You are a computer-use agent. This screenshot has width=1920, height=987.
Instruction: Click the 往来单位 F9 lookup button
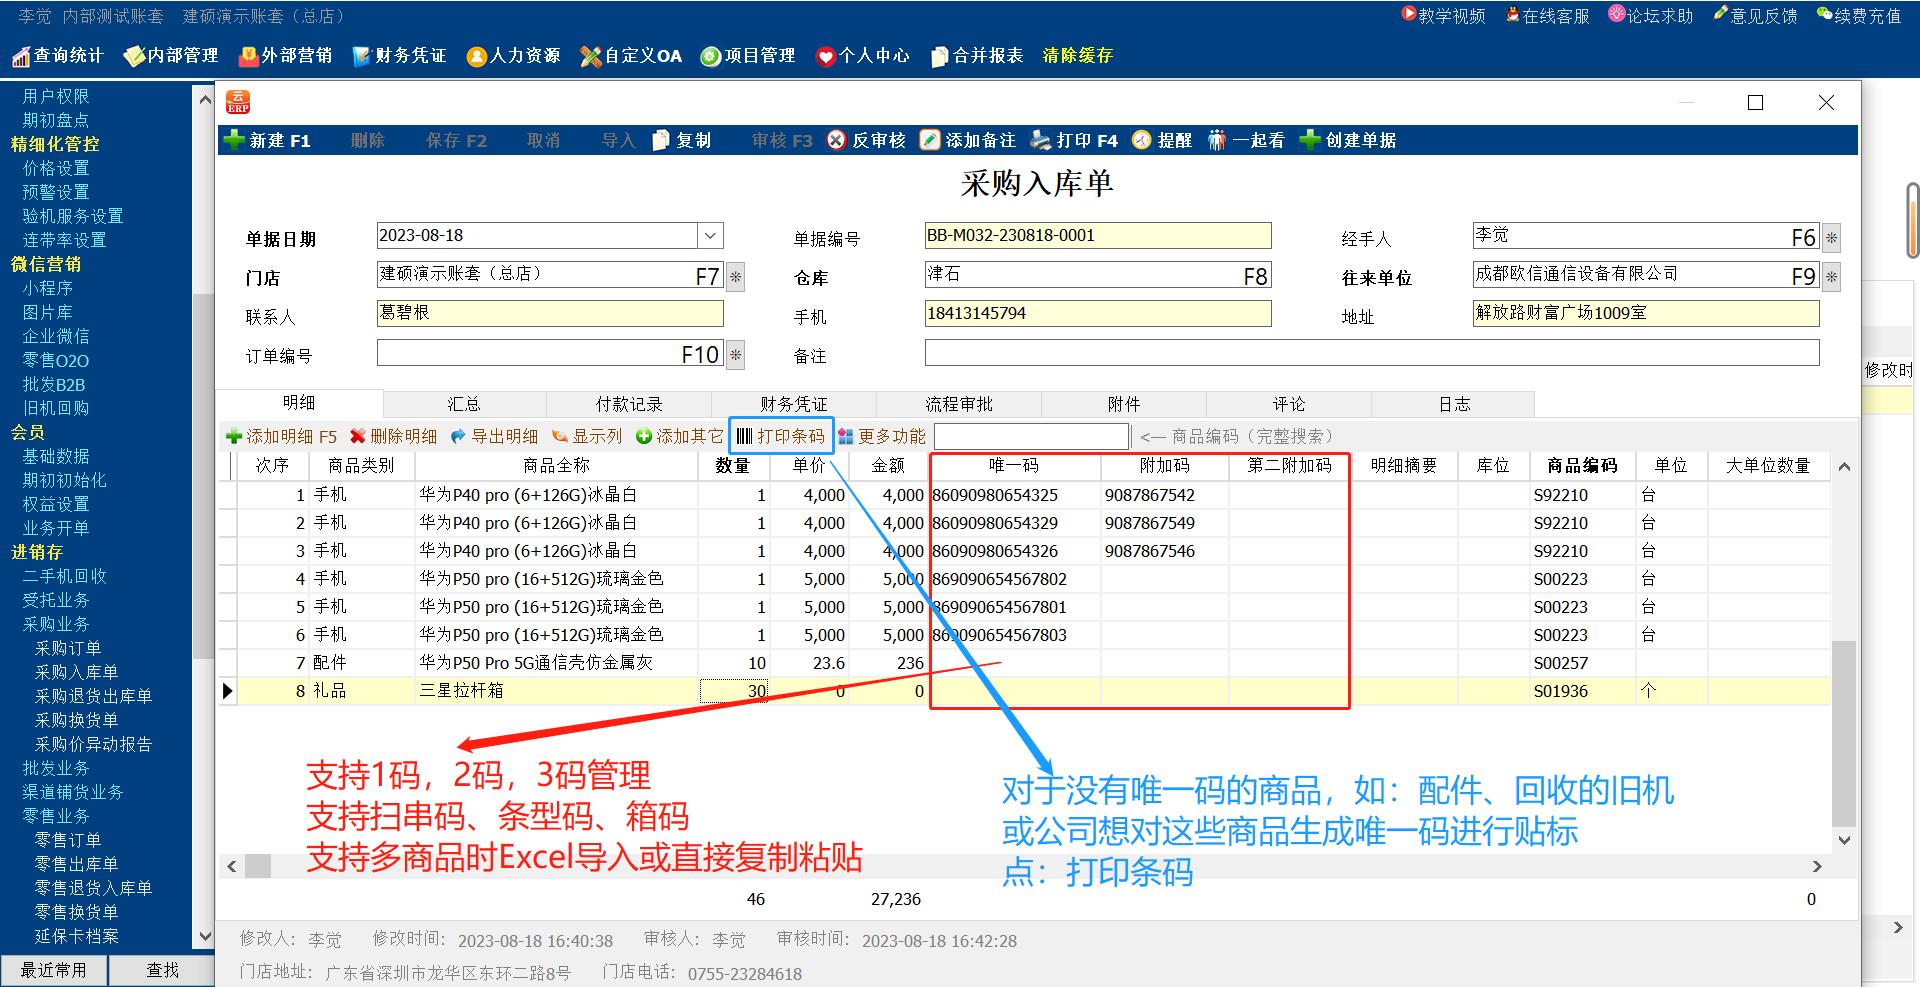pyautogui.click(x=1831, y=277)
